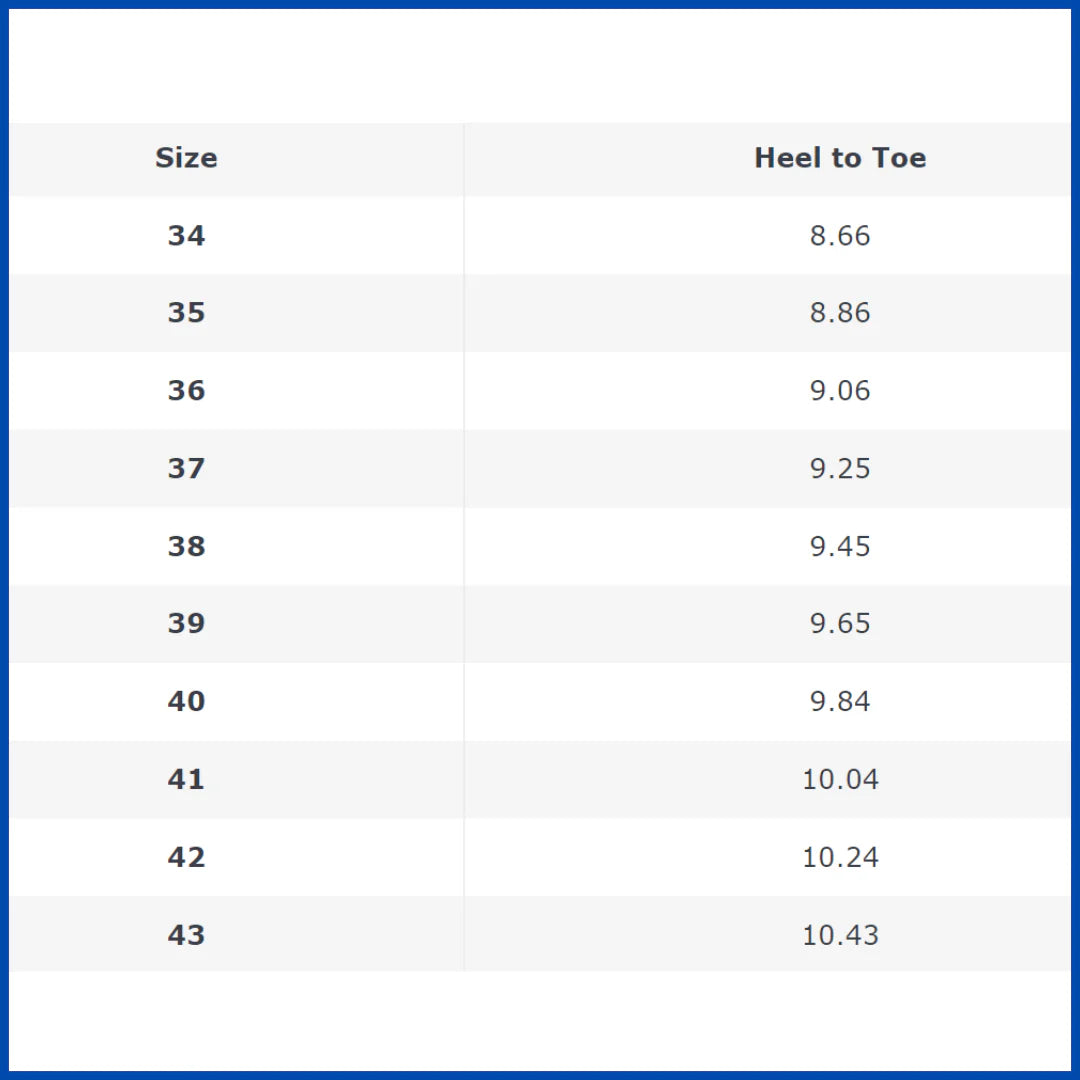
Task: Select the 10.43 heel to toe cell
Action: (x=840, y=935)
